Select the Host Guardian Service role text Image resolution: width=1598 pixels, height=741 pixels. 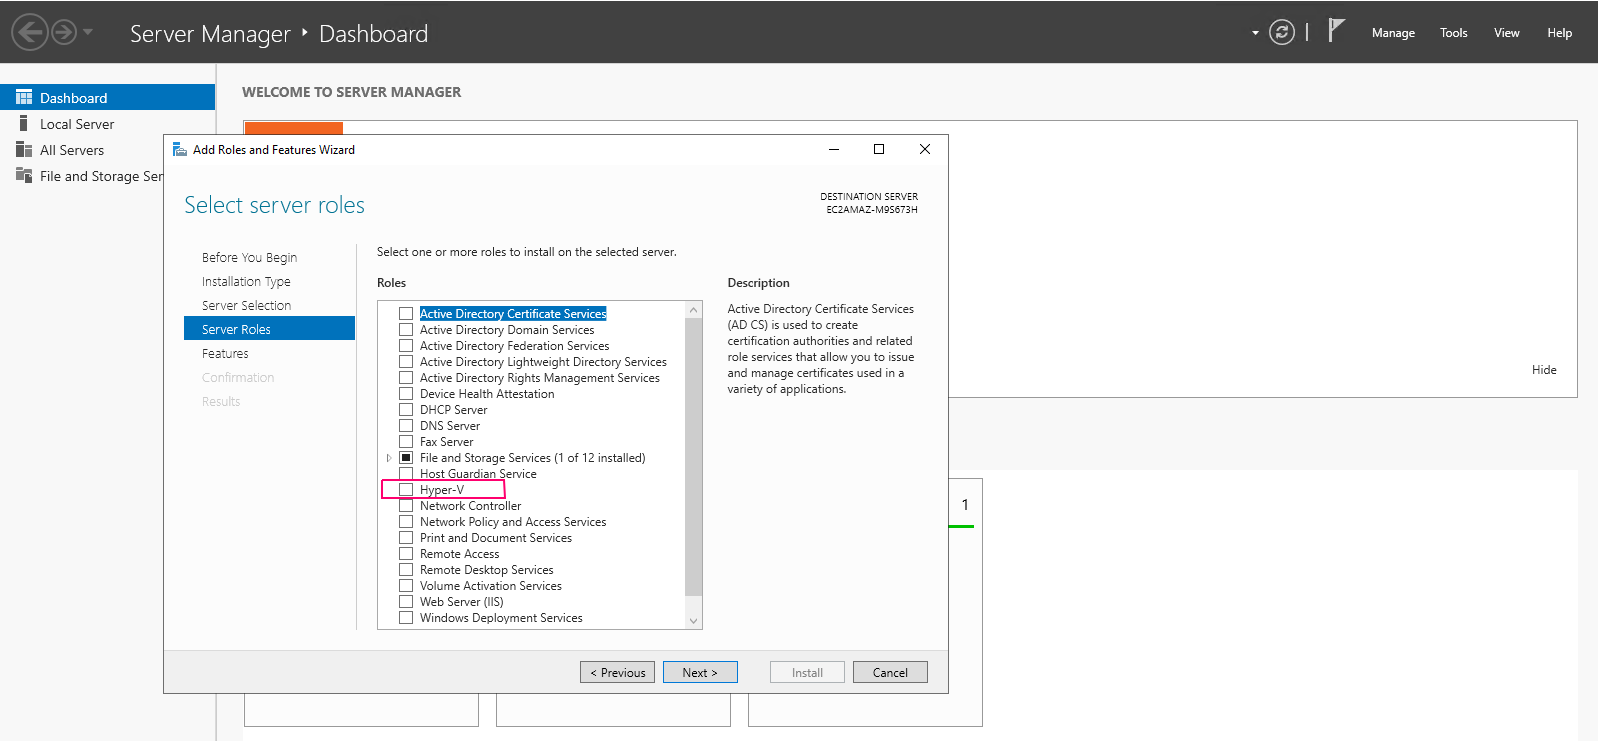pos(478,474)
